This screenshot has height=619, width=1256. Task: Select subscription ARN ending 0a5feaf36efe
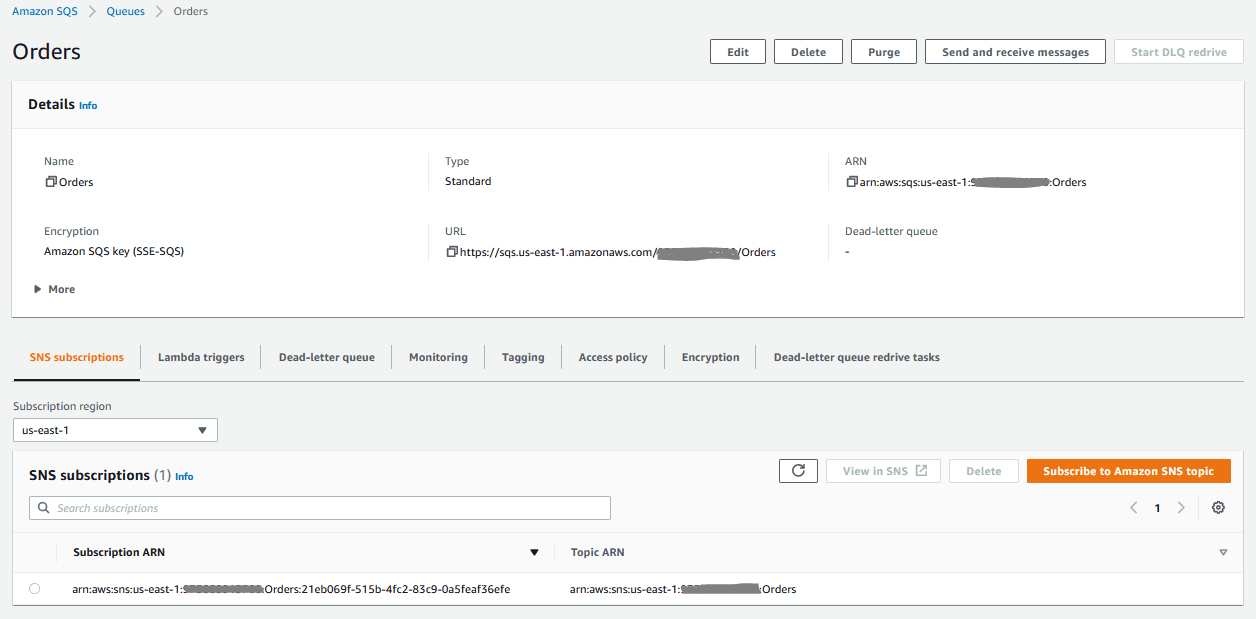click(291, 589)
